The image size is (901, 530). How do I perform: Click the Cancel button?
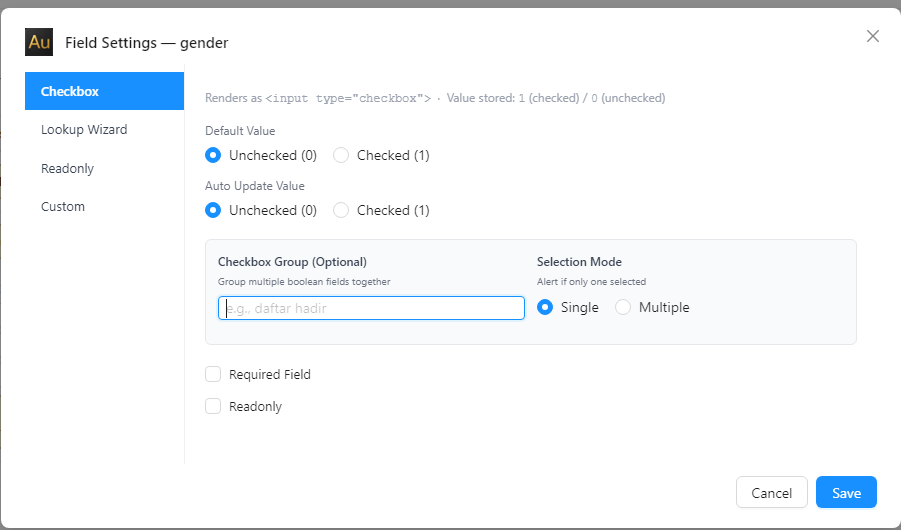coord(772,493)
